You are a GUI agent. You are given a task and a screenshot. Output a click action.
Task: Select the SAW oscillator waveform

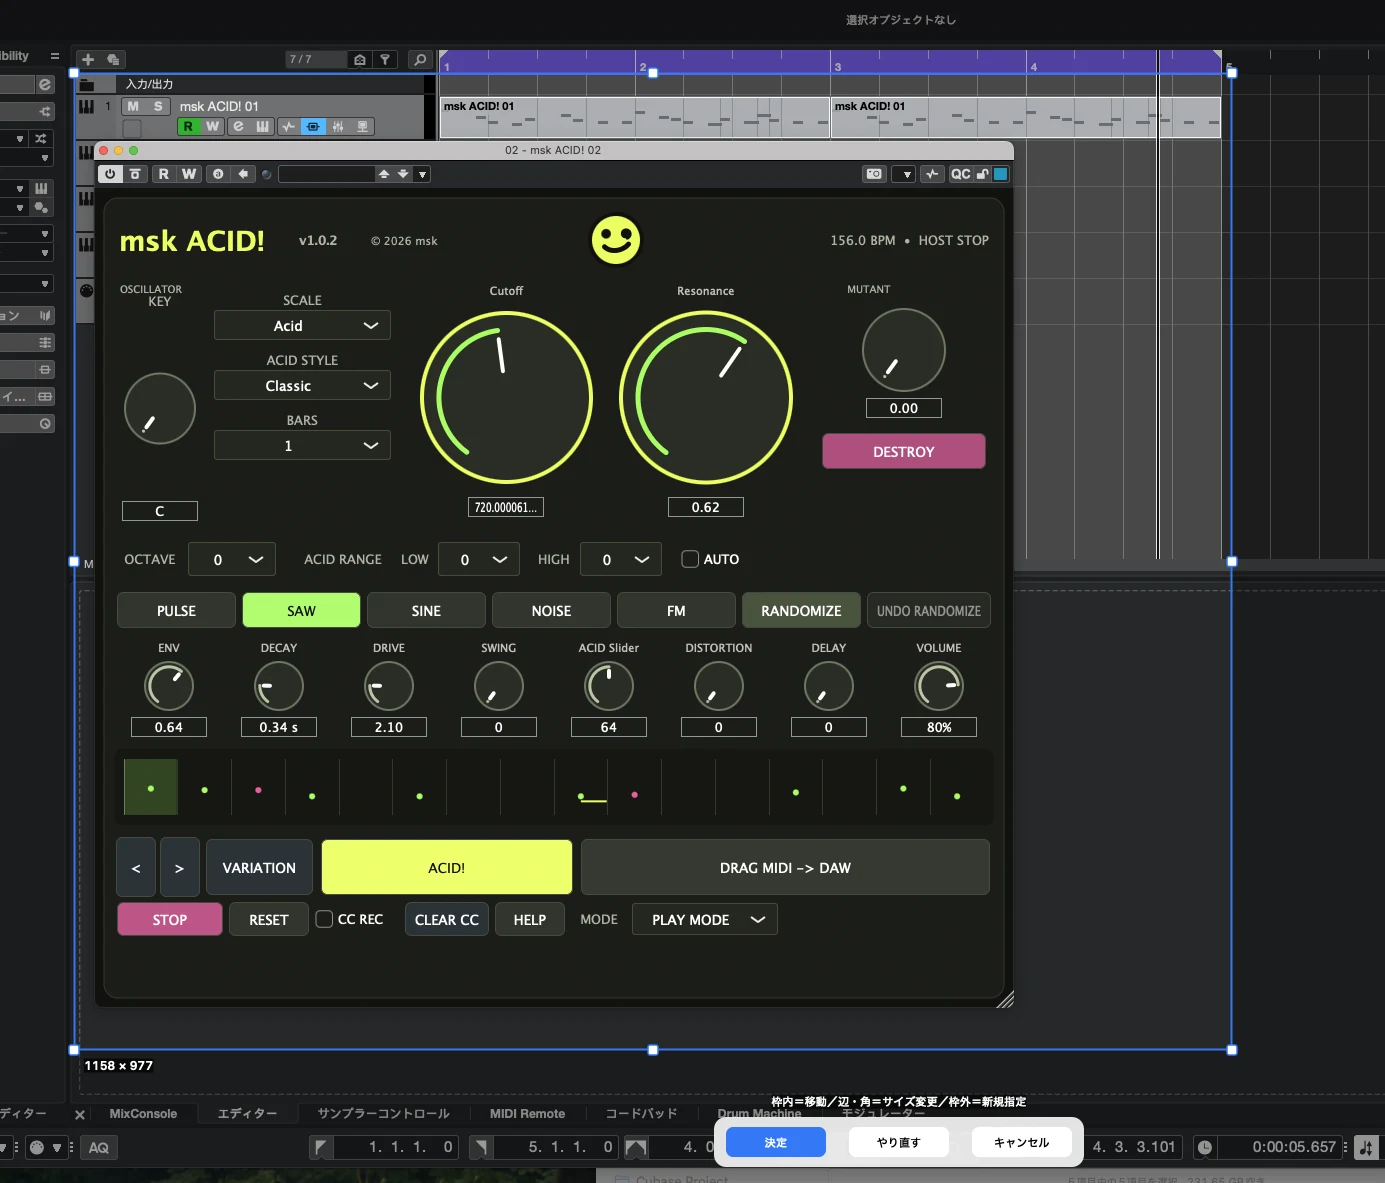(x=301, y=611)
